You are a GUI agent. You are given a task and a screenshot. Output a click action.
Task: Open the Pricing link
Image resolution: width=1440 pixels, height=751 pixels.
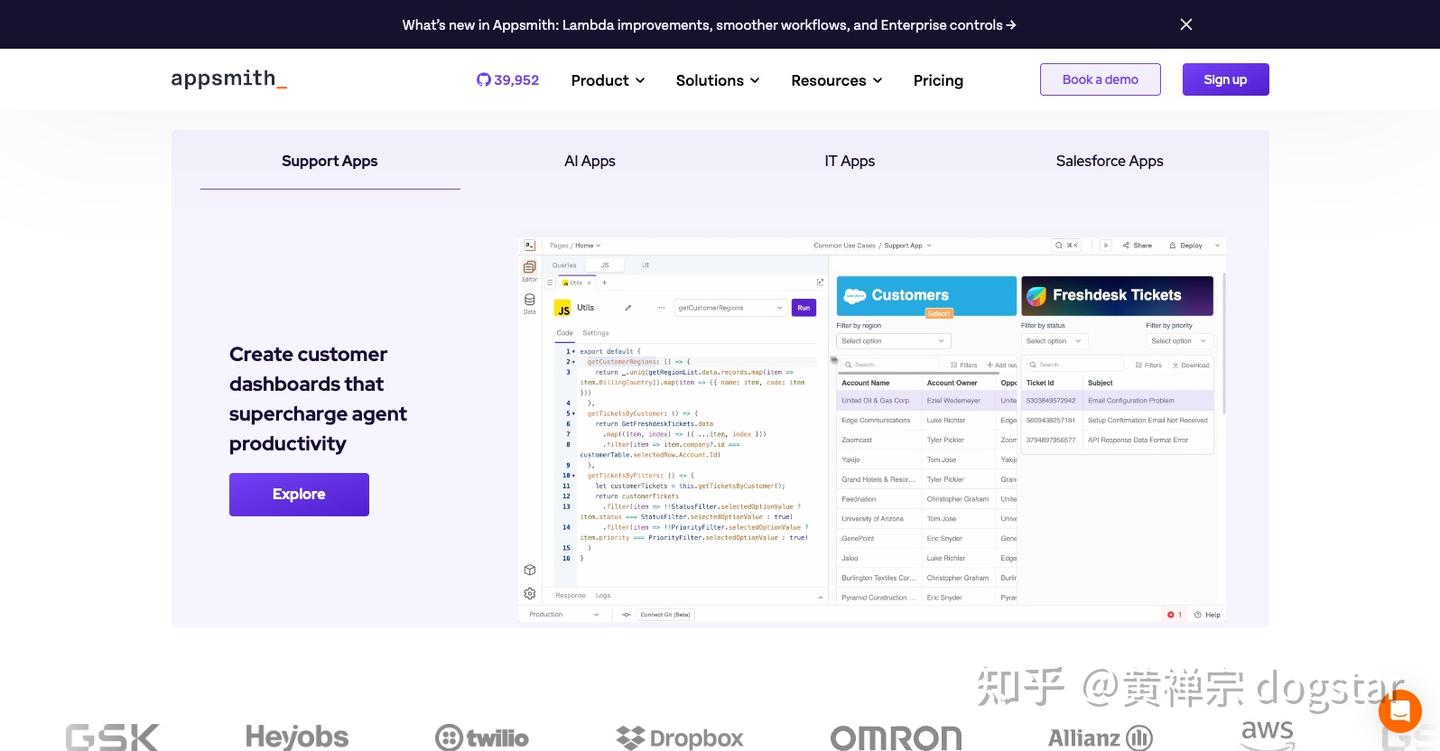click(x=938, y=80)
